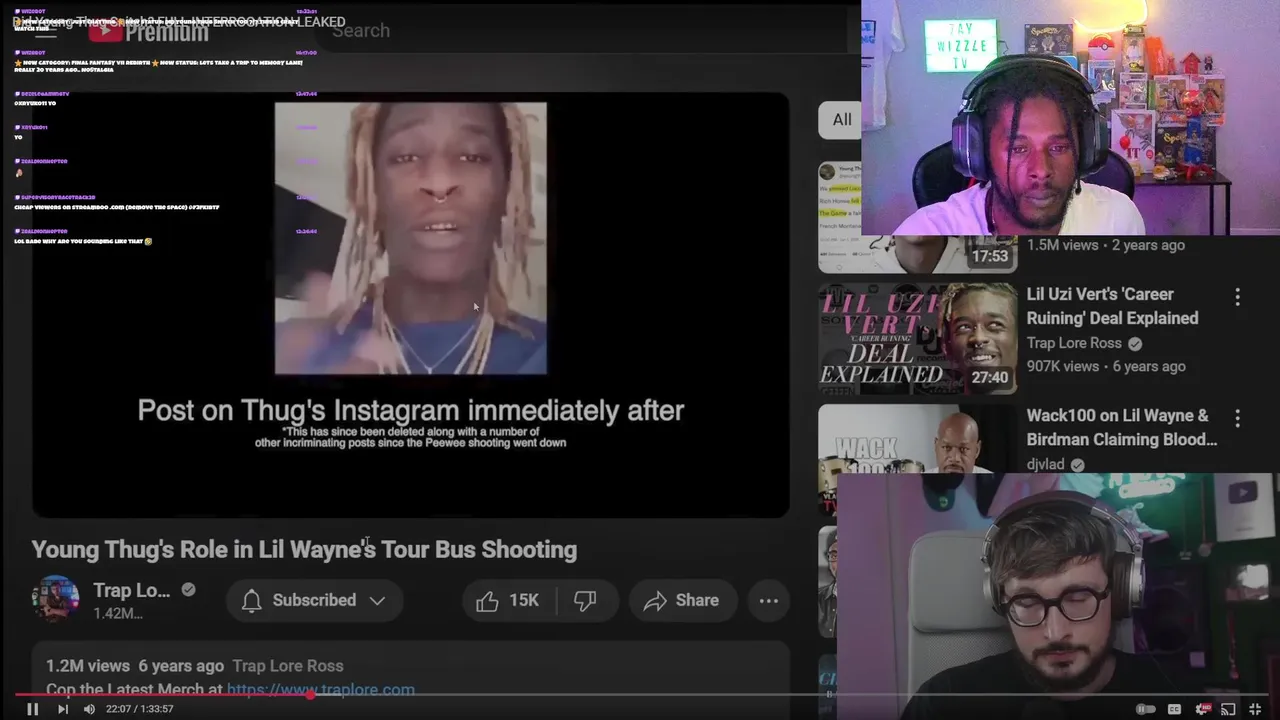
Task: Like the video showing 15K
Action: [507, 600]
